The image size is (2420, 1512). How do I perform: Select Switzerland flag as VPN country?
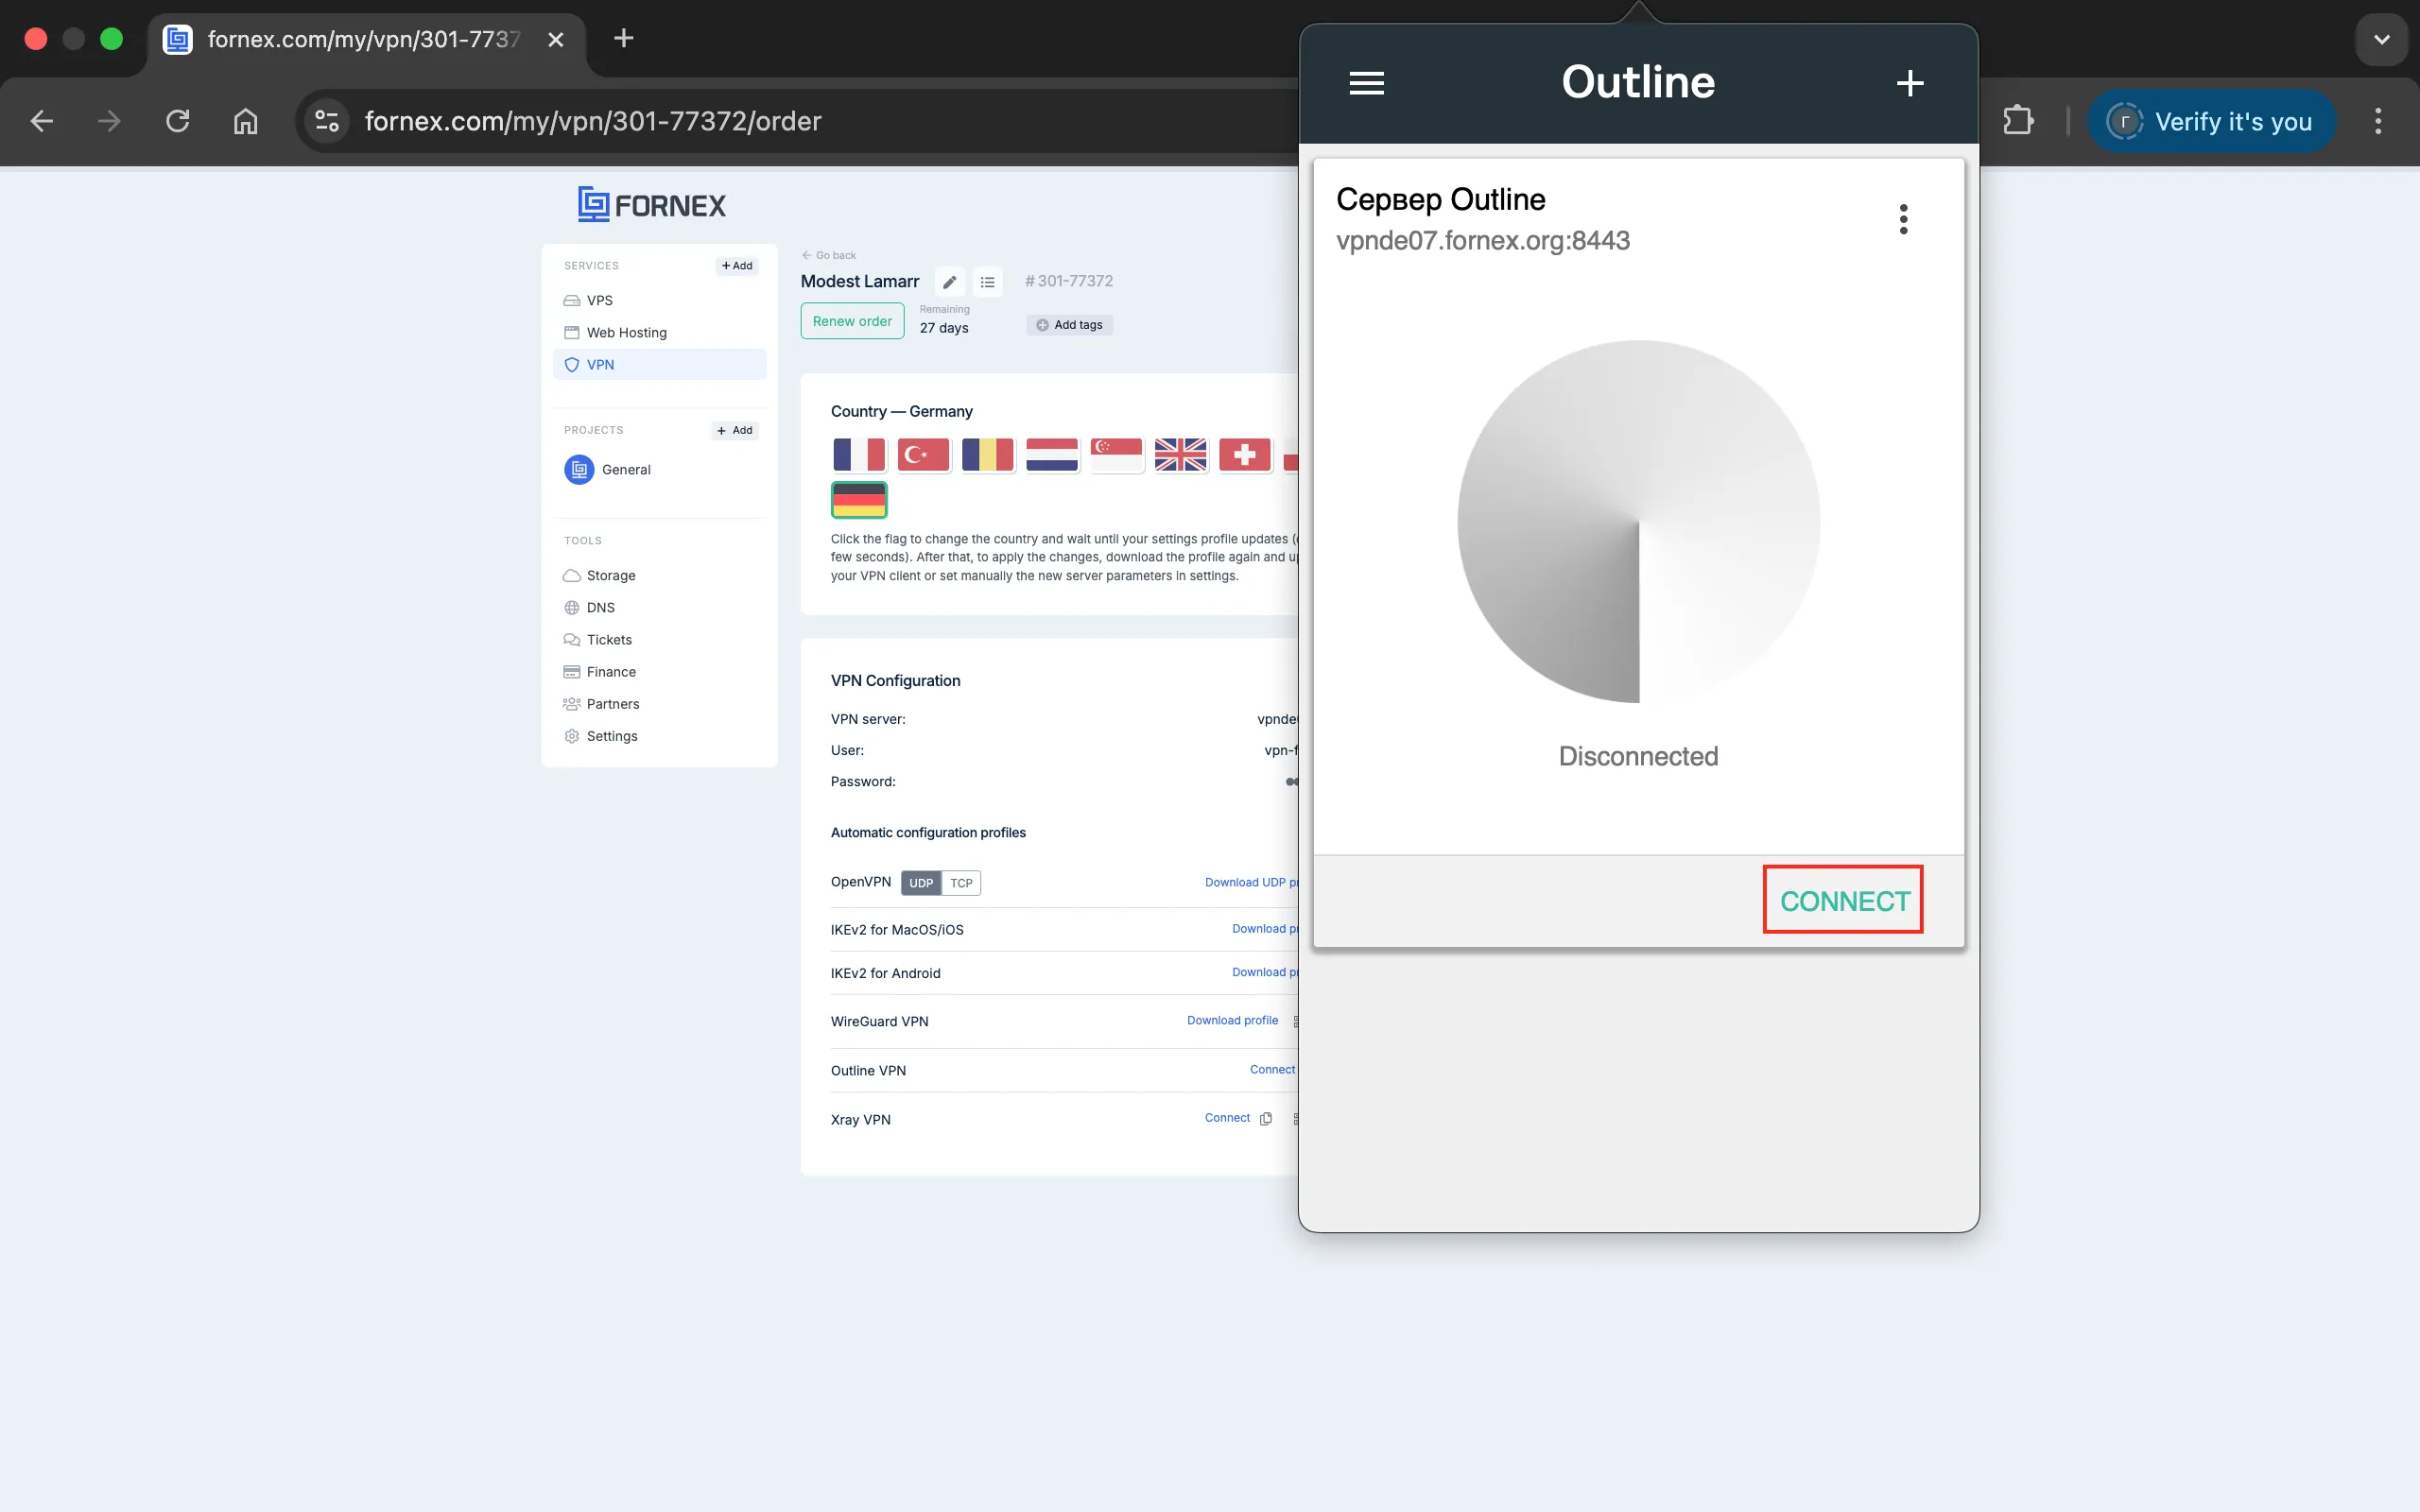click(1245, 455)
